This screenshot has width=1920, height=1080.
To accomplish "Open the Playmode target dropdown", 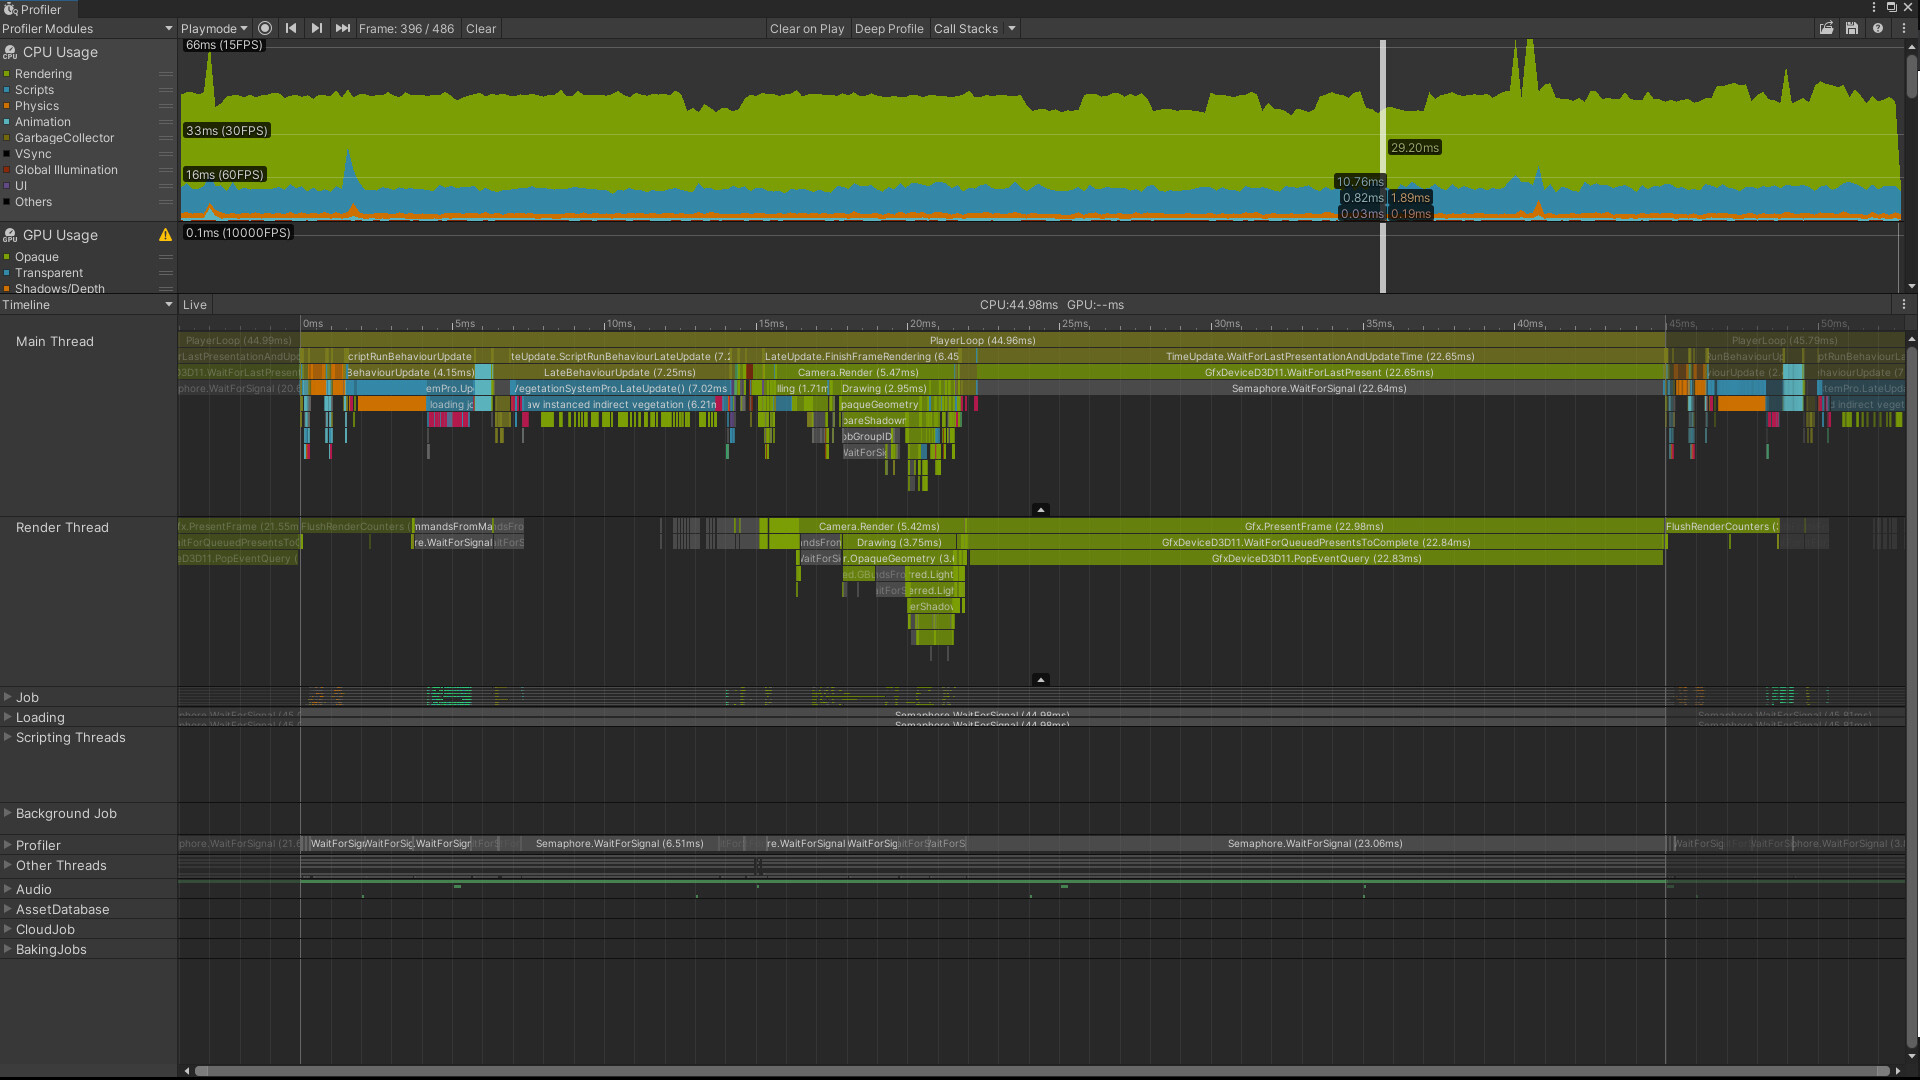I will tap(213, 28).
